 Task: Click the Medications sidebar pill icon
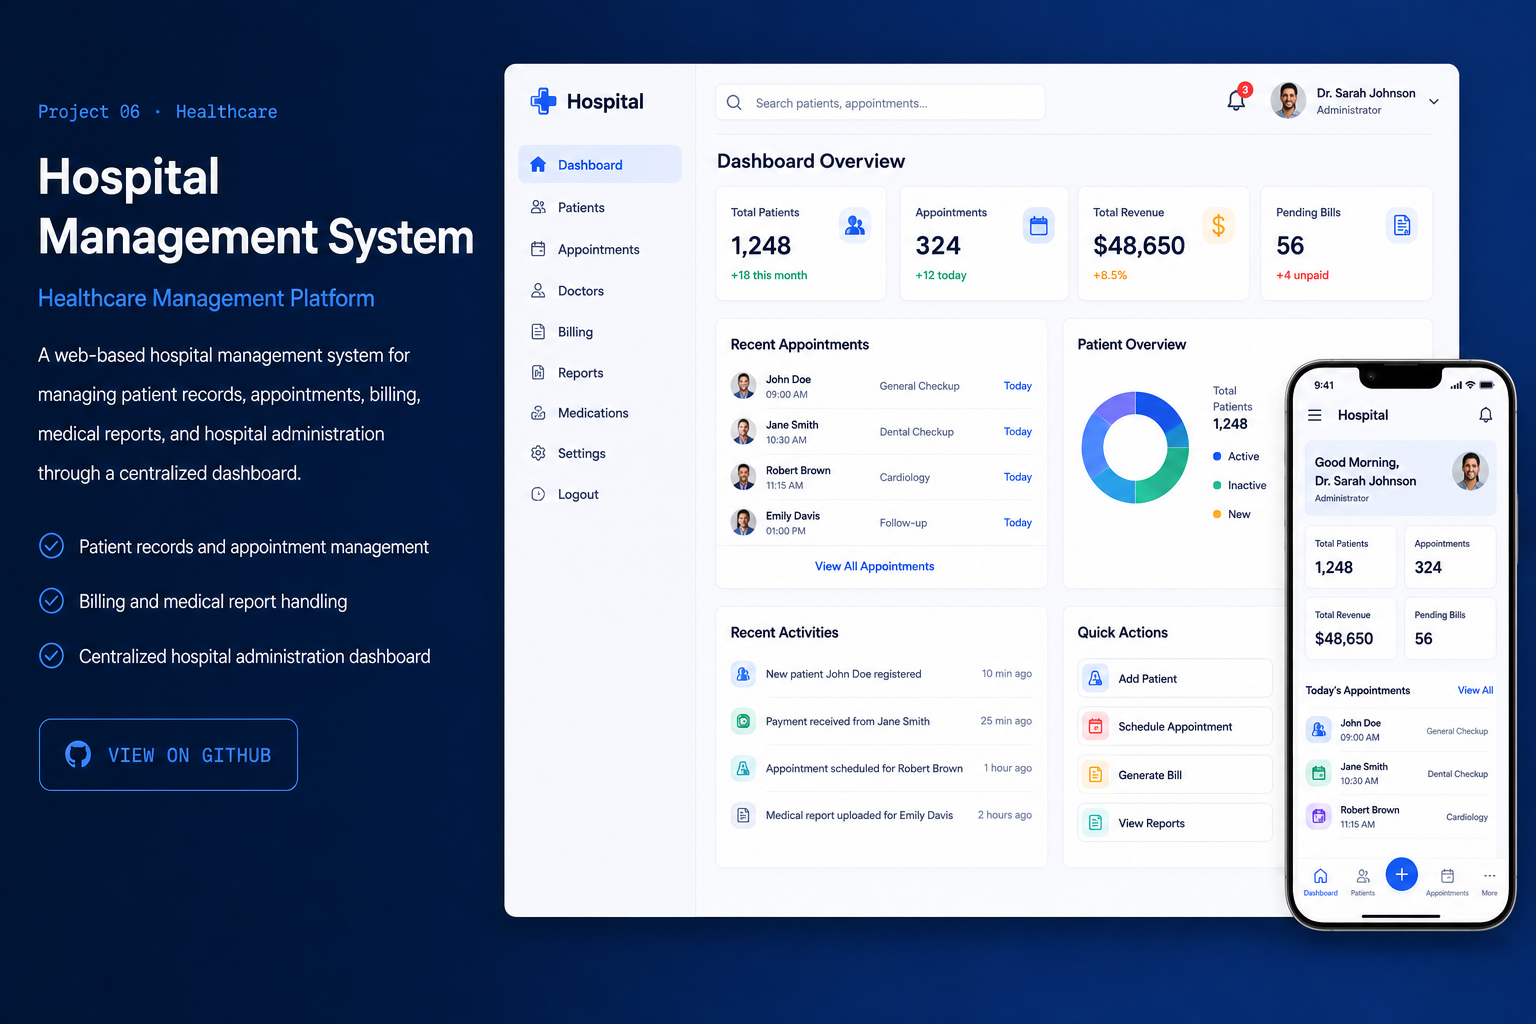(538, 413)
